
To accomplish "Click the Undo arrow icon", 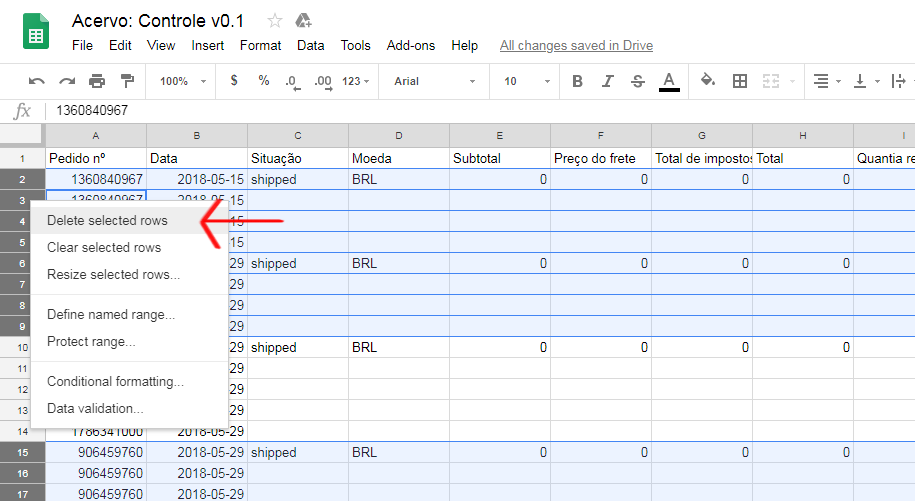I will coord(37,81).
